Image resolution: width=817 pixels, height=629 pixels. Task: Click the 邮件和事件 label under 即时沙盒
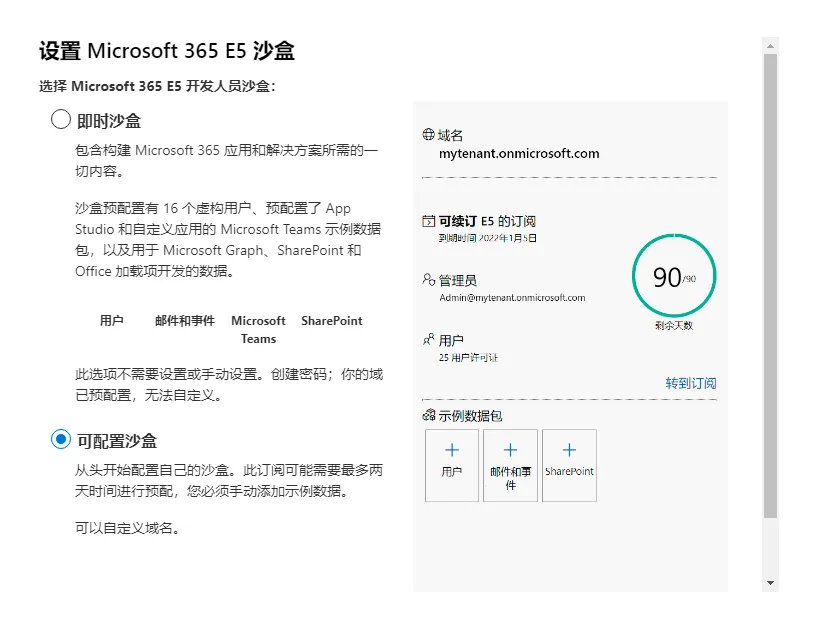click(x=185, y=321)
